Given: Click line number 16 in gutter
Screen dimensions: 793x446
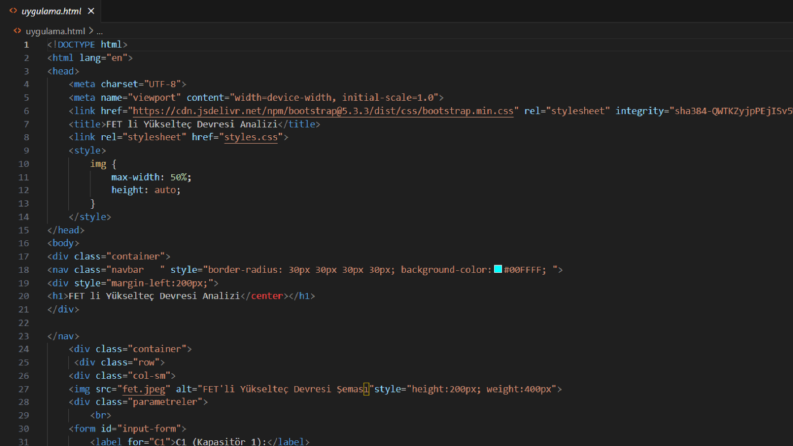Looking at the screenshot, I should click(24, 243).
